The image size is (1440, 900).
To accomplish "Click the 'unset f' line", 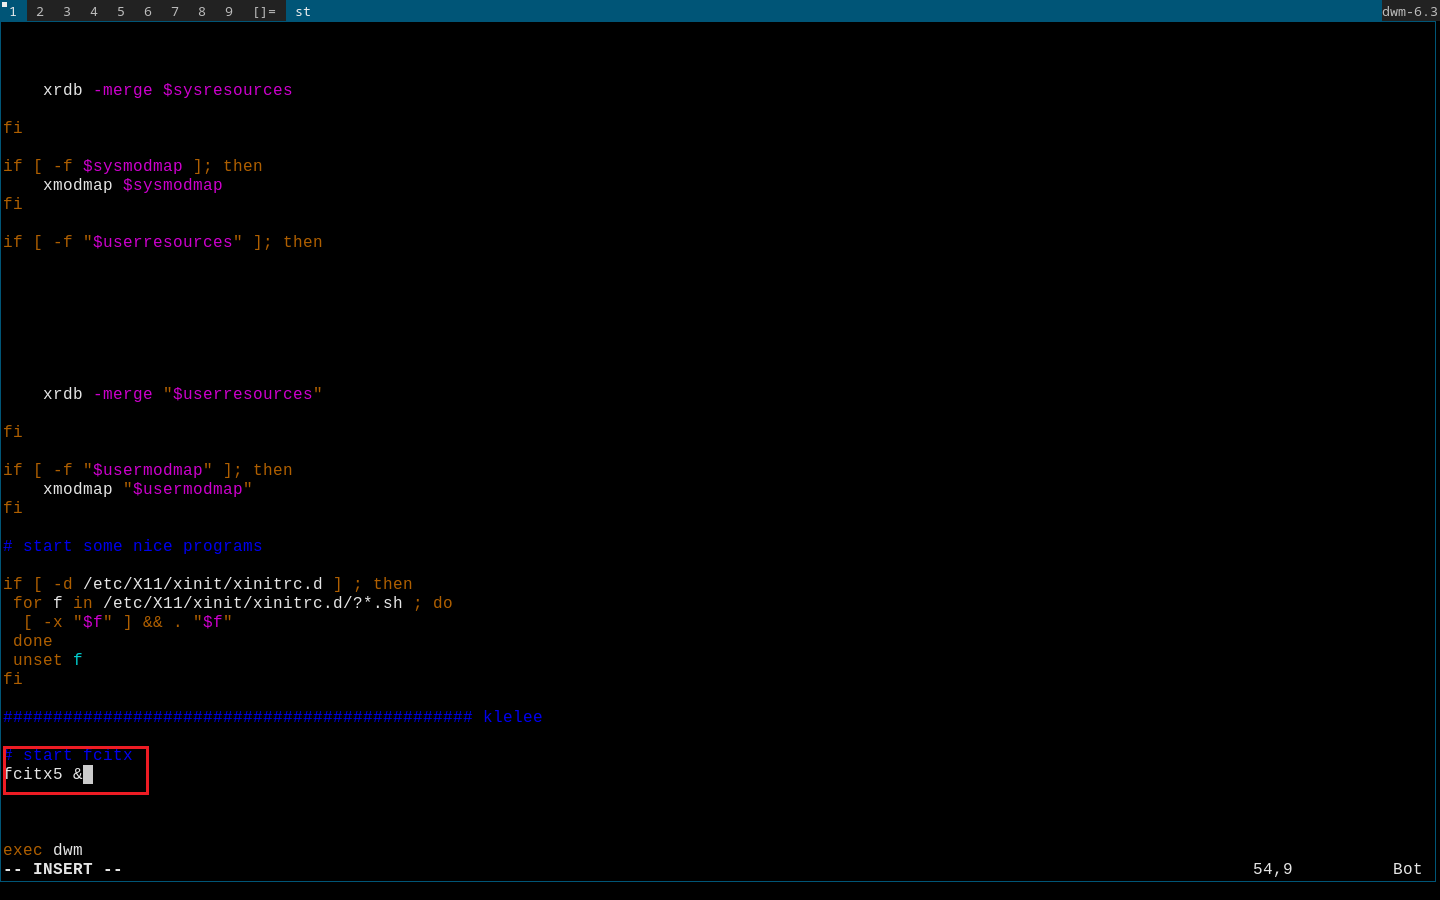I will click(48, 660).
